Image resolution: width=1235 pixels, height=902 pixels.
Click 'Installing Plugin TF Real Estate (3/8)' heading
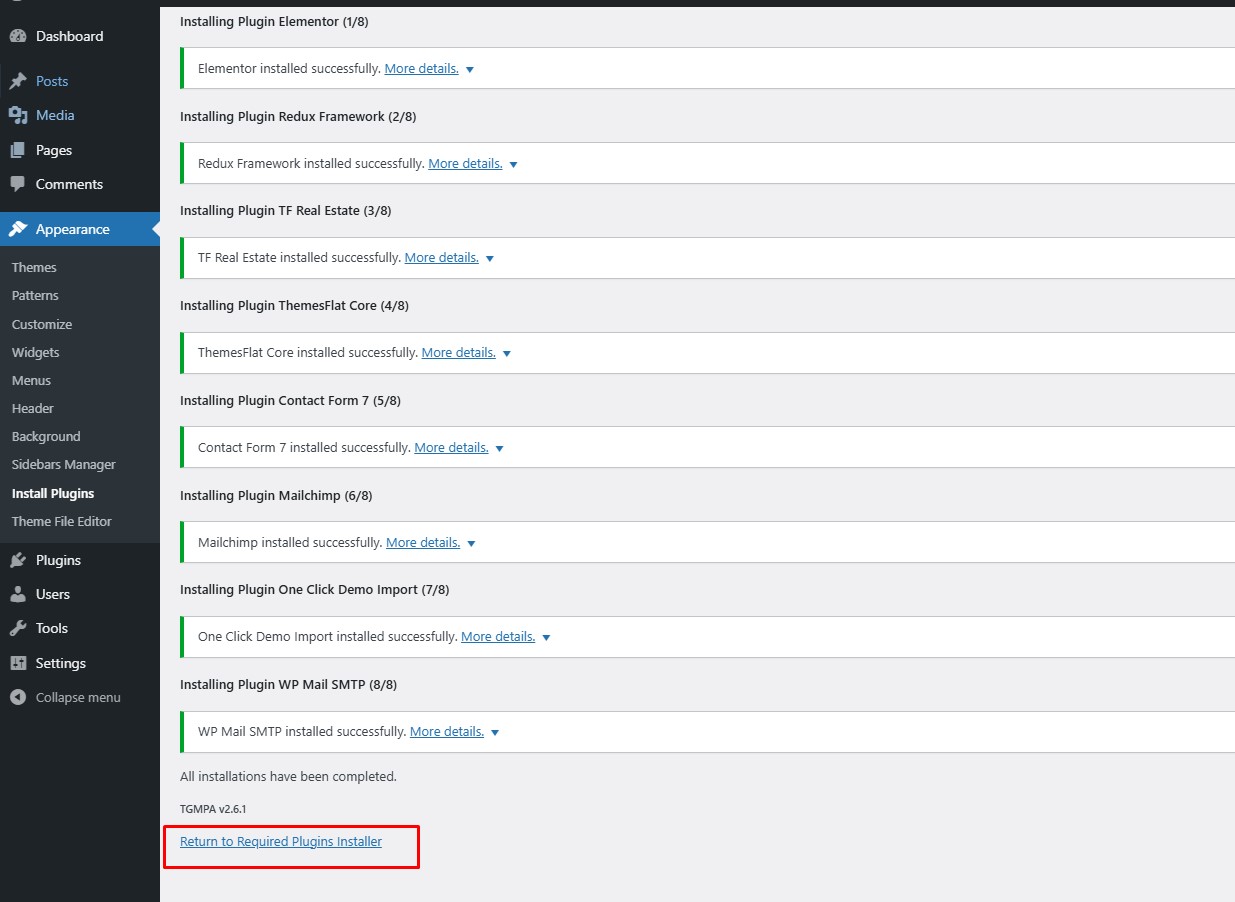tap(286, 210)
